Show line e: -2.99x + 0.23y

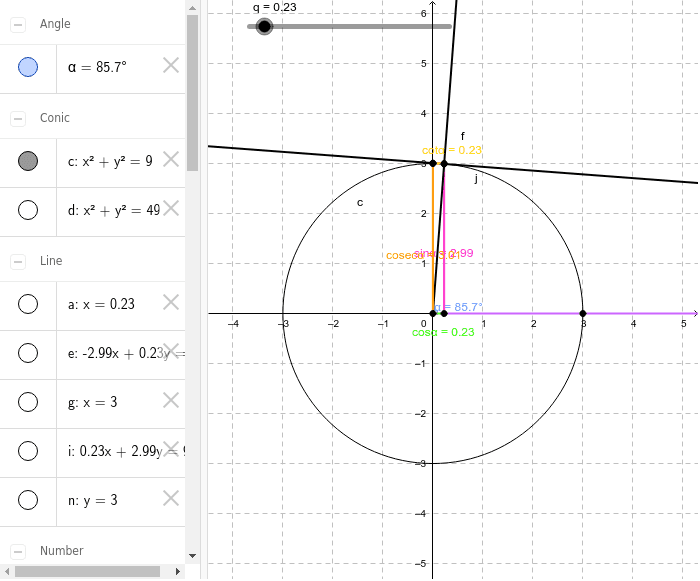tap(28, 353)
